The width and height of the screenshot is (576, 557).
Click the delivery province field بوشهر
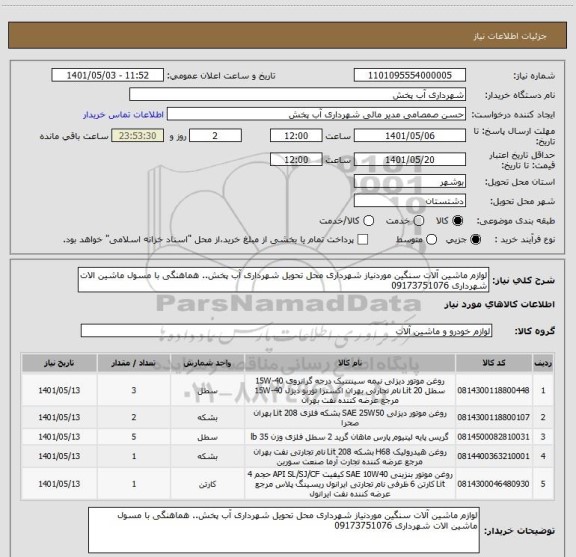pos(410,182)
